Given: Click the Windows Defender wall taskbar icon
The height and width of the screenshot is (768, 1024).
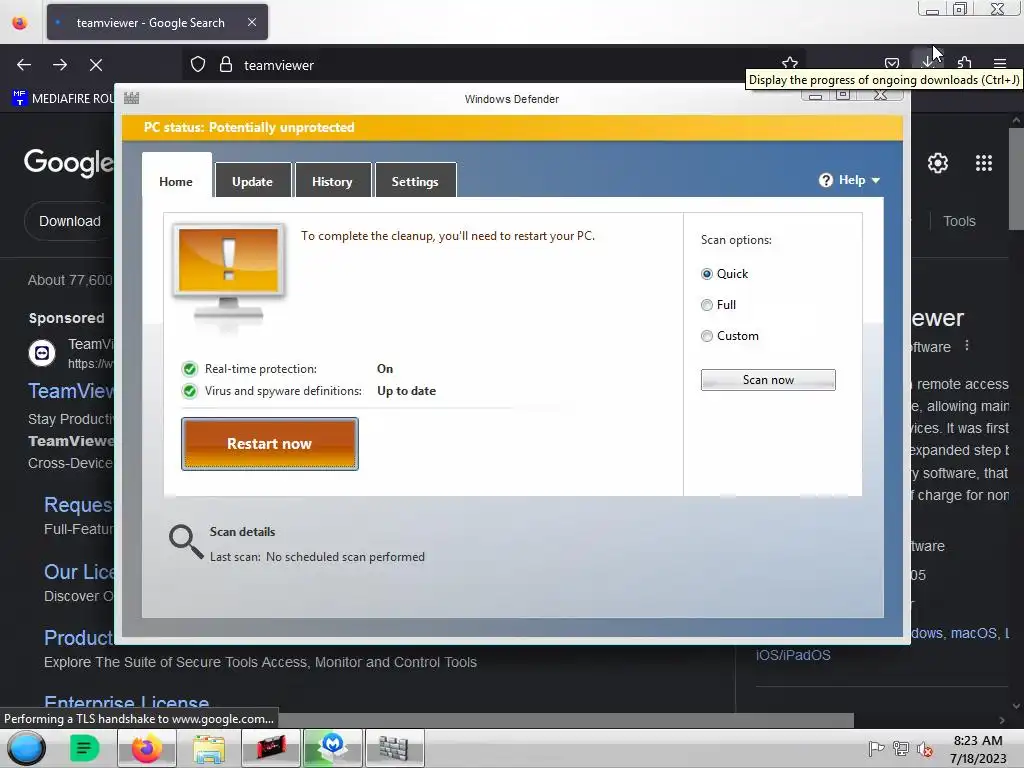Looking at the screenshot, I should (394, 748).
